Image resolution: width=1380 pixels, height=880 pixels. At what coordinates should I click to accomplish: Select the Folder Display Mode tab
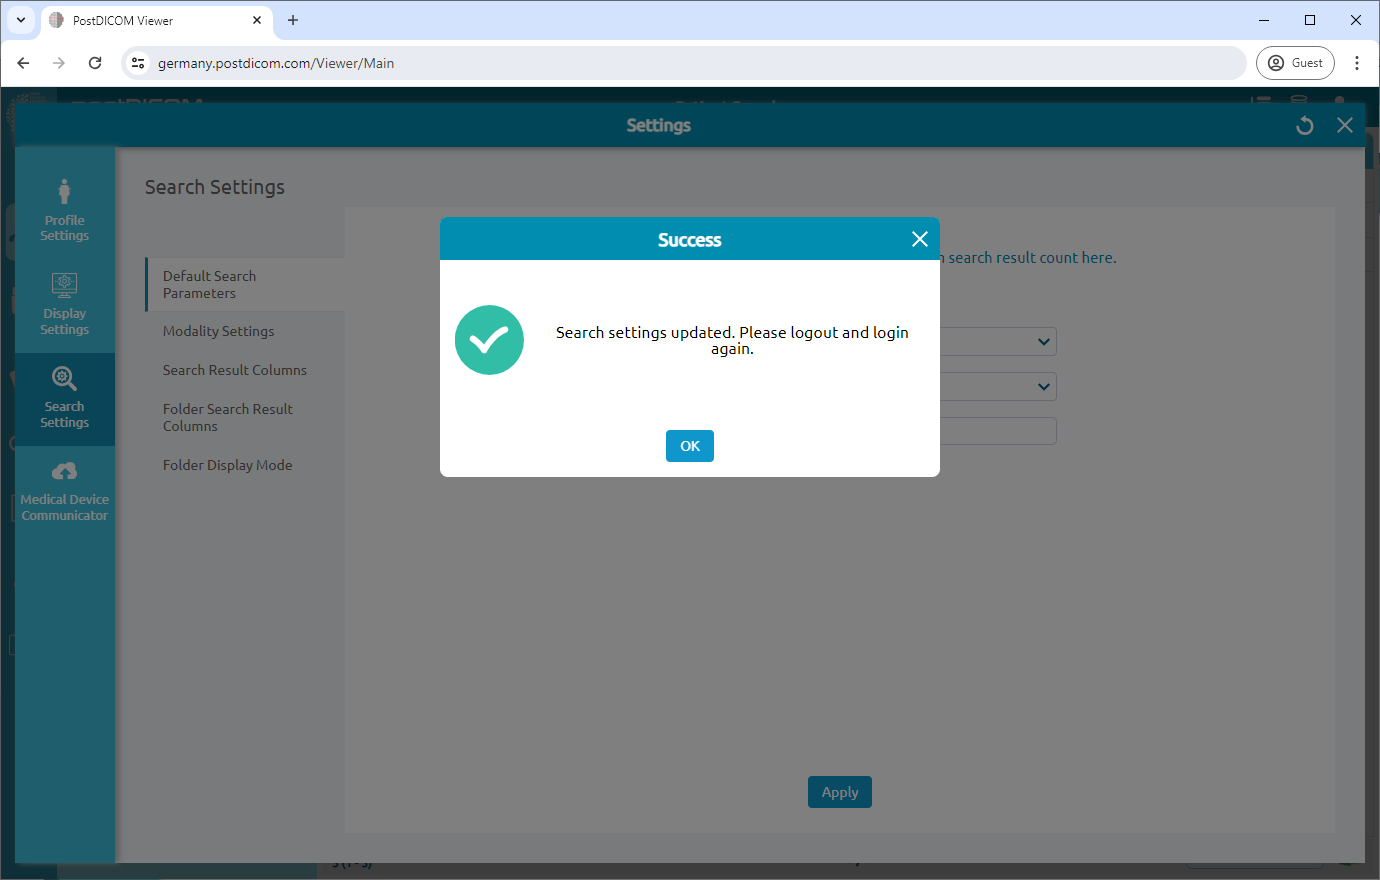[227, 464]
